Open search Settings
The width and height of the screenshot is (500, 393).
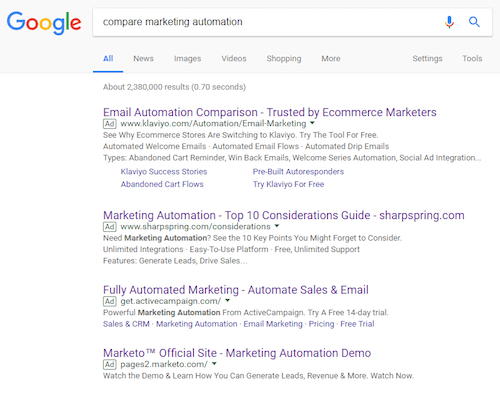click(427, 59)
